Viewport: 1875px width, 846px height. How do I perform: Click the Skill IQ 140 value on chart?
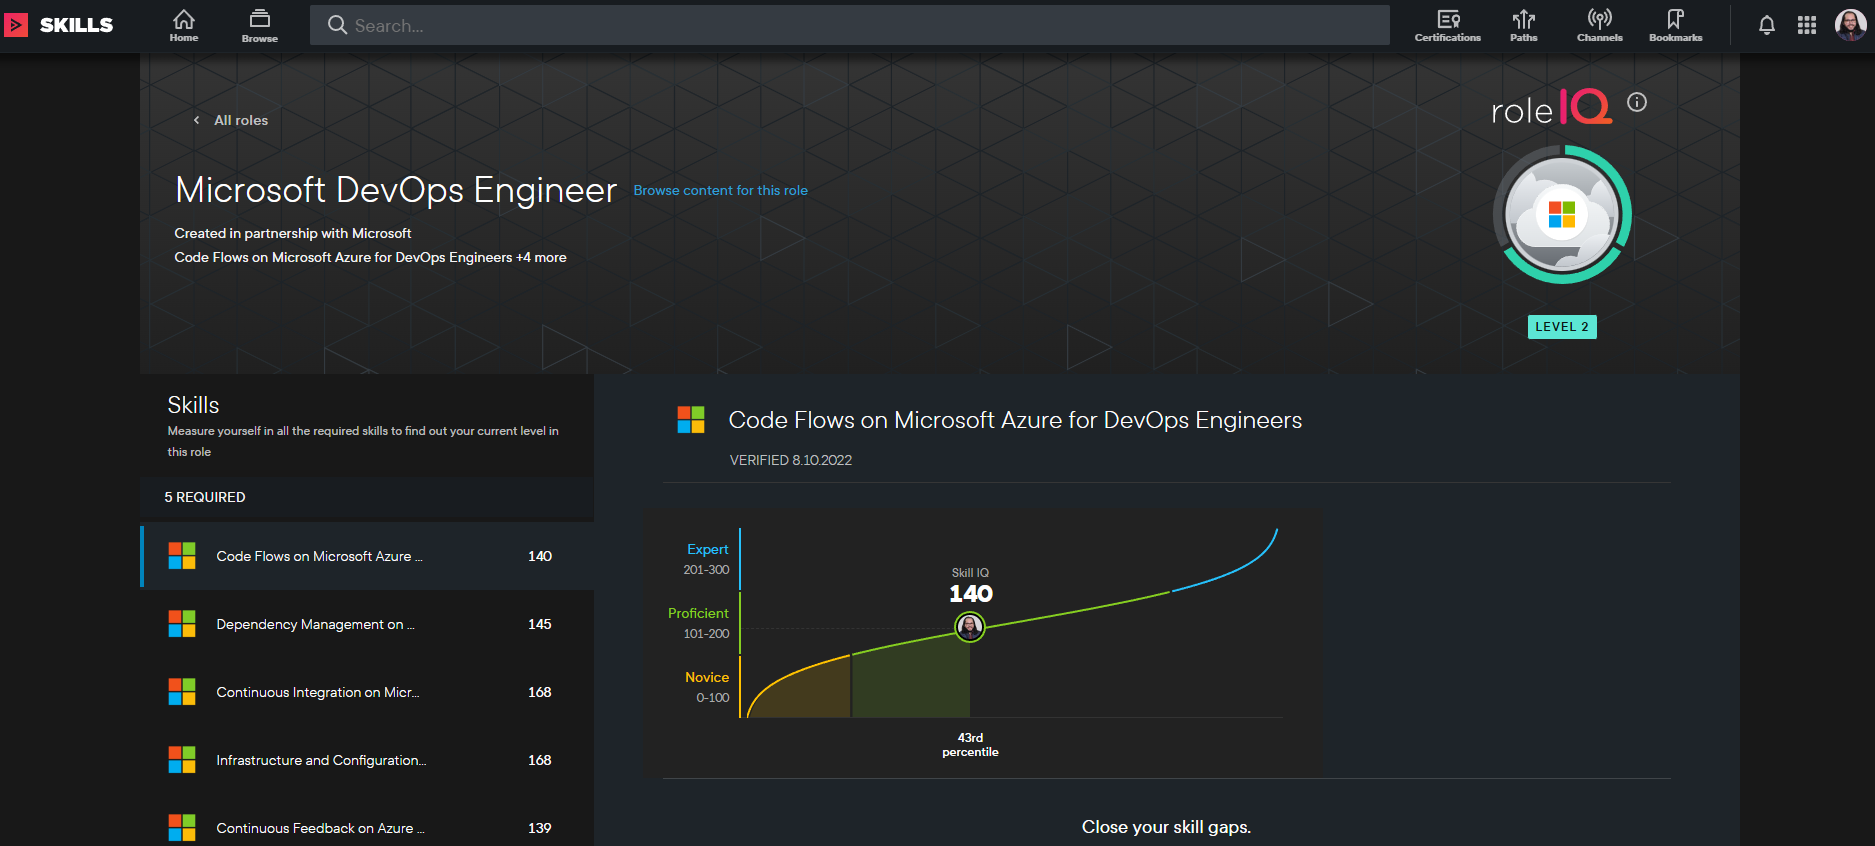click(x=971, y=594)
